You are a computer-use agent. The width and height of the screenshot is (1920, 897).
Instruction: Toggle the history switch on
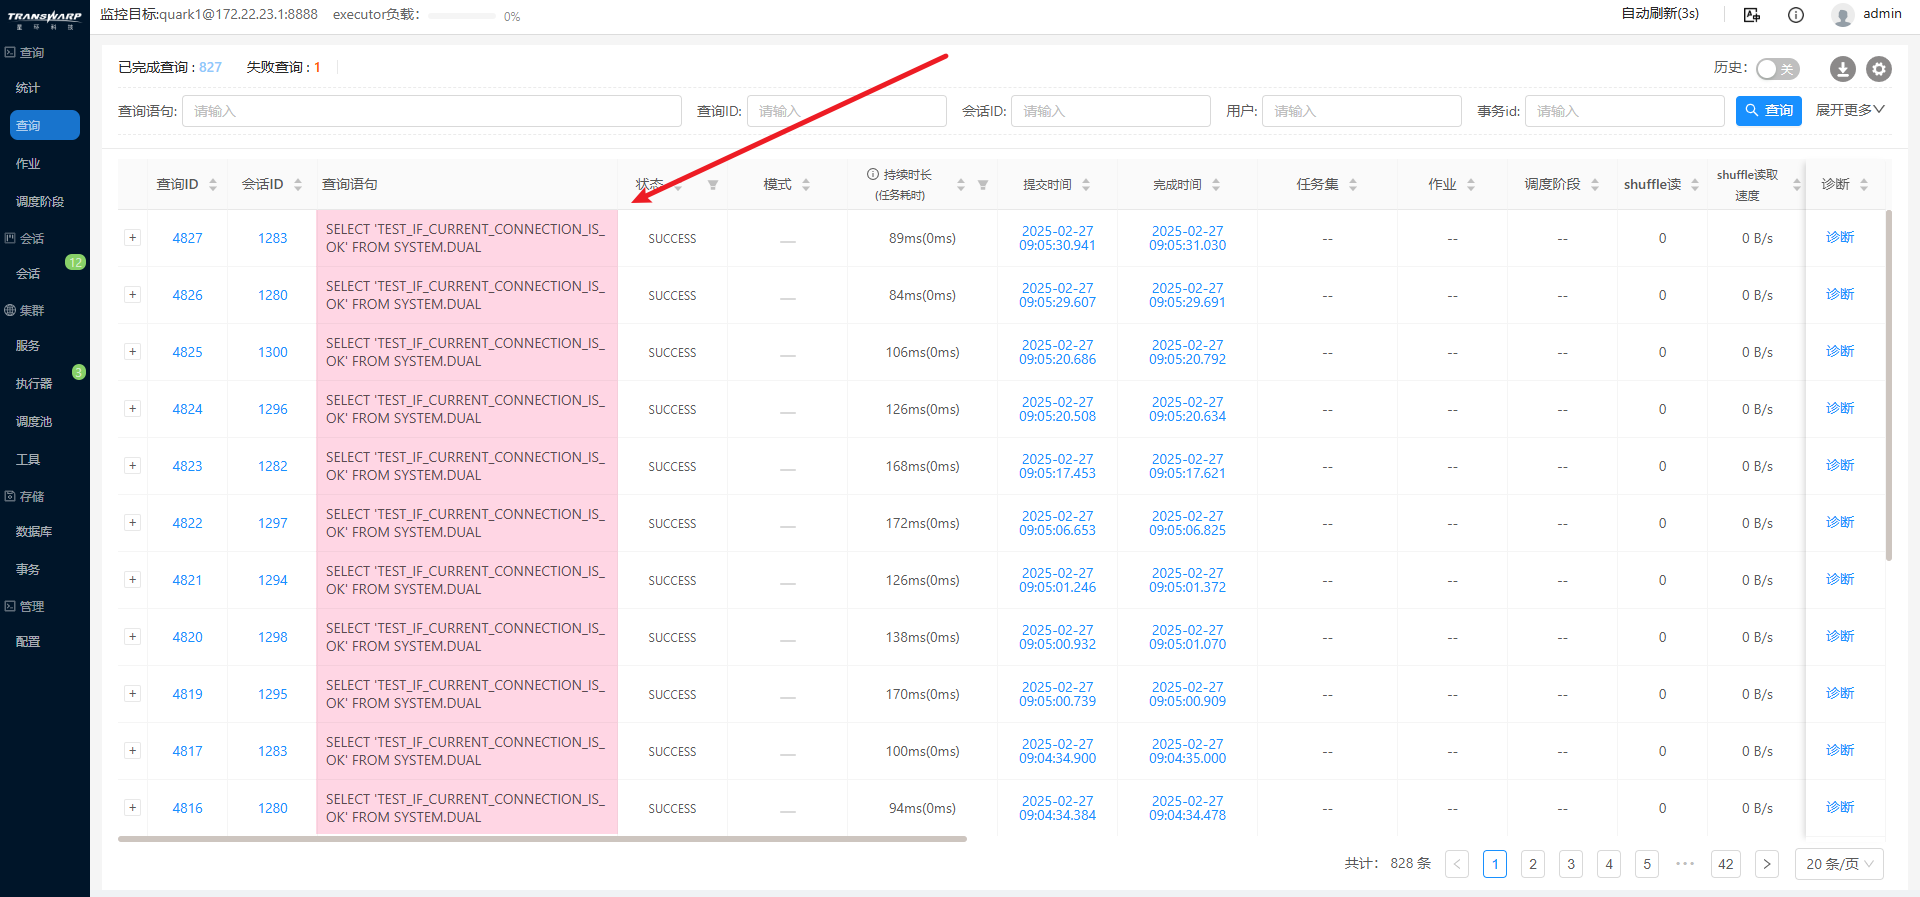pos(1777,69)
